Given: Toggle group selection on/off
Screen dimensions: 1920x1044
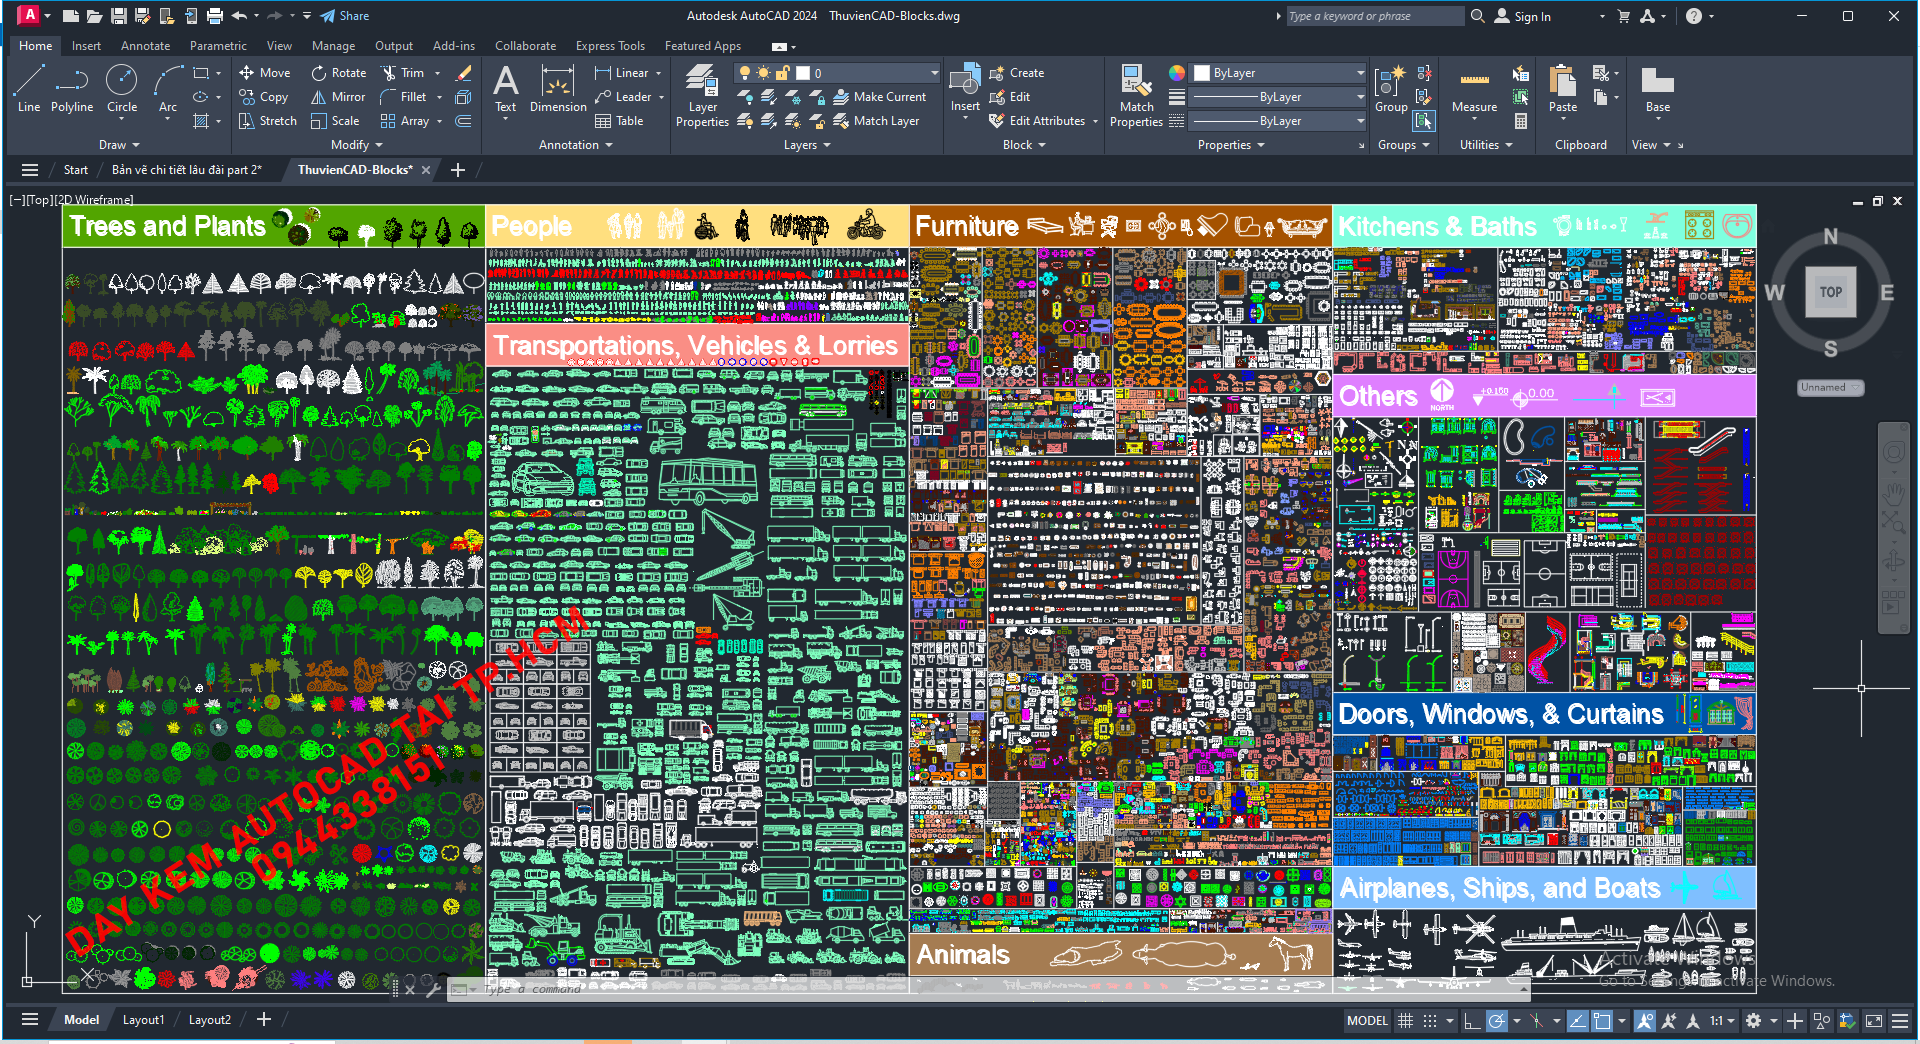Looking at the screenshot, I should pos(1423,121).
